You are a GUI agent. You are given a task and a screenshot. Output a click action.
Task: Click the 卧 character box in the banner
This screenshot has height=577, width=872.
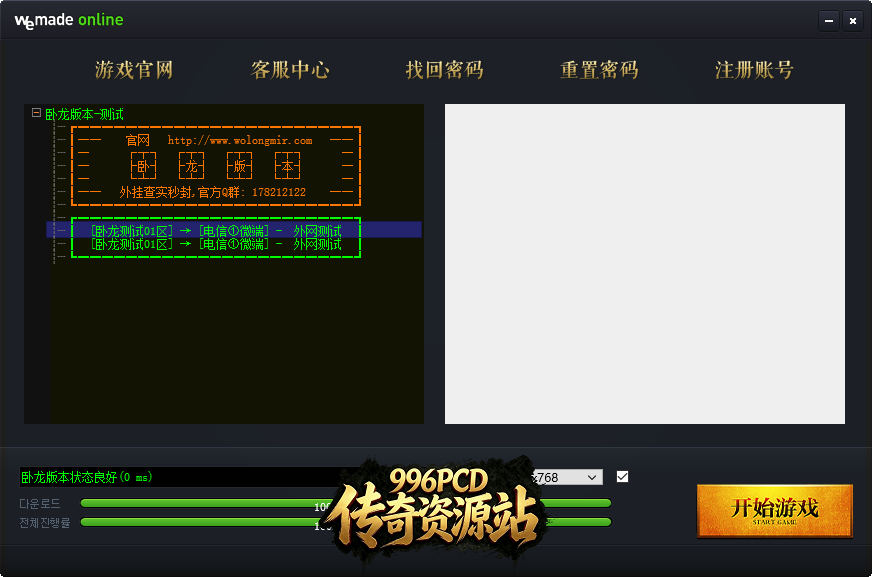(143, 166)
